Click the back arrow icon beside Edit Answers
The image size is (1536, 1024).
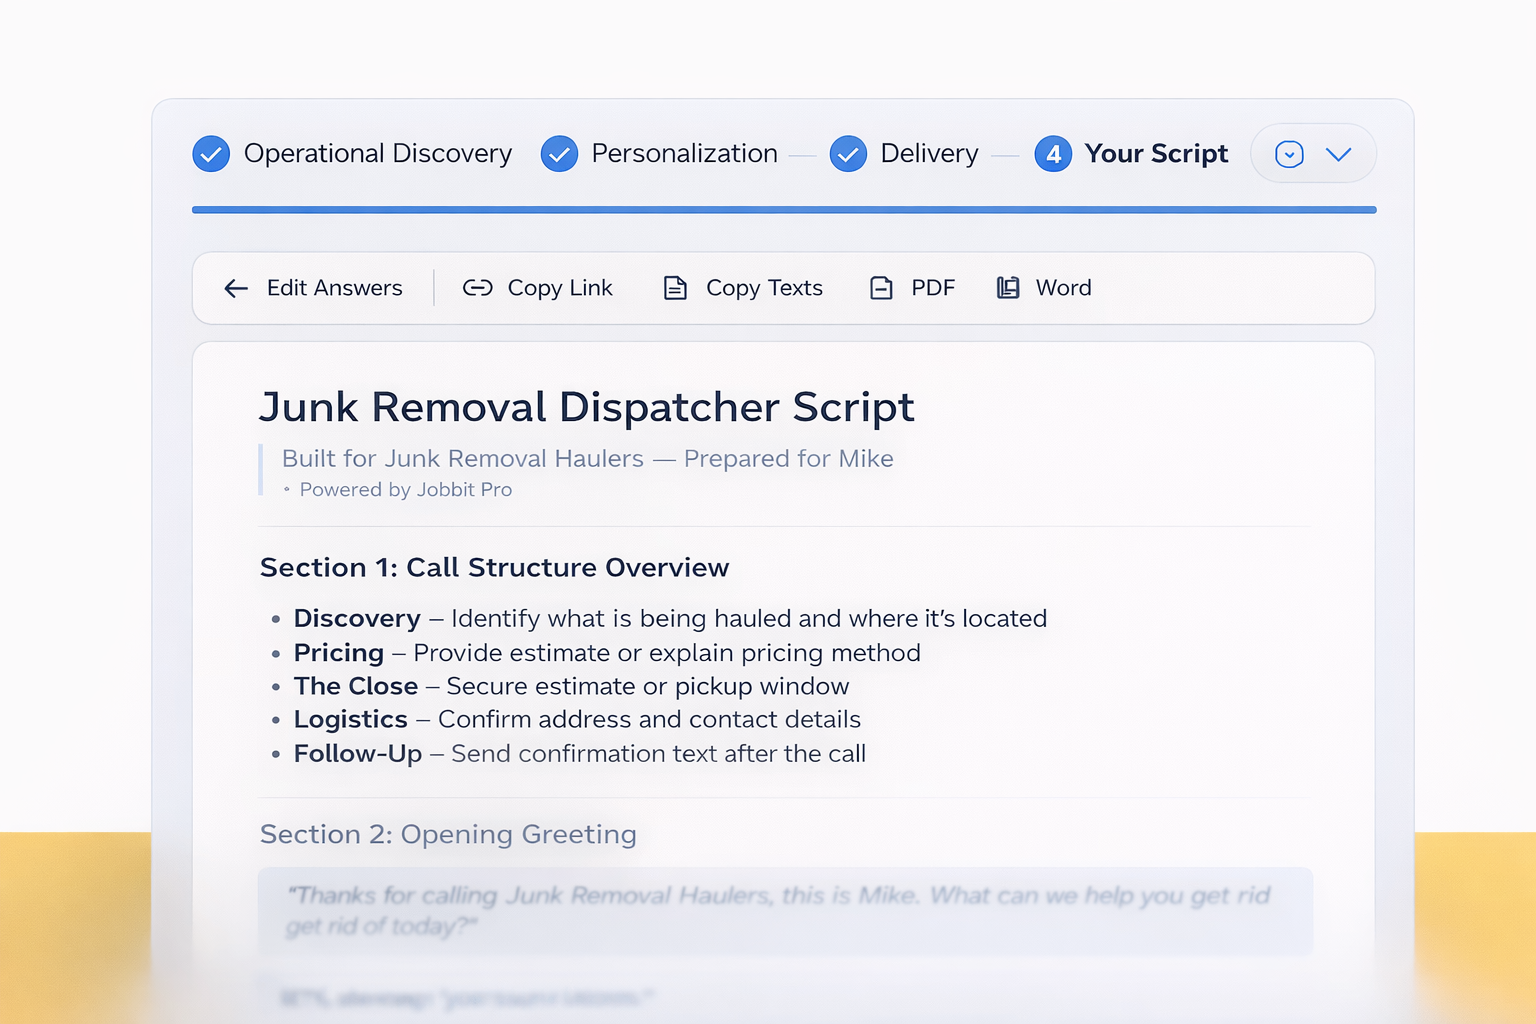(x=236, y=289)
